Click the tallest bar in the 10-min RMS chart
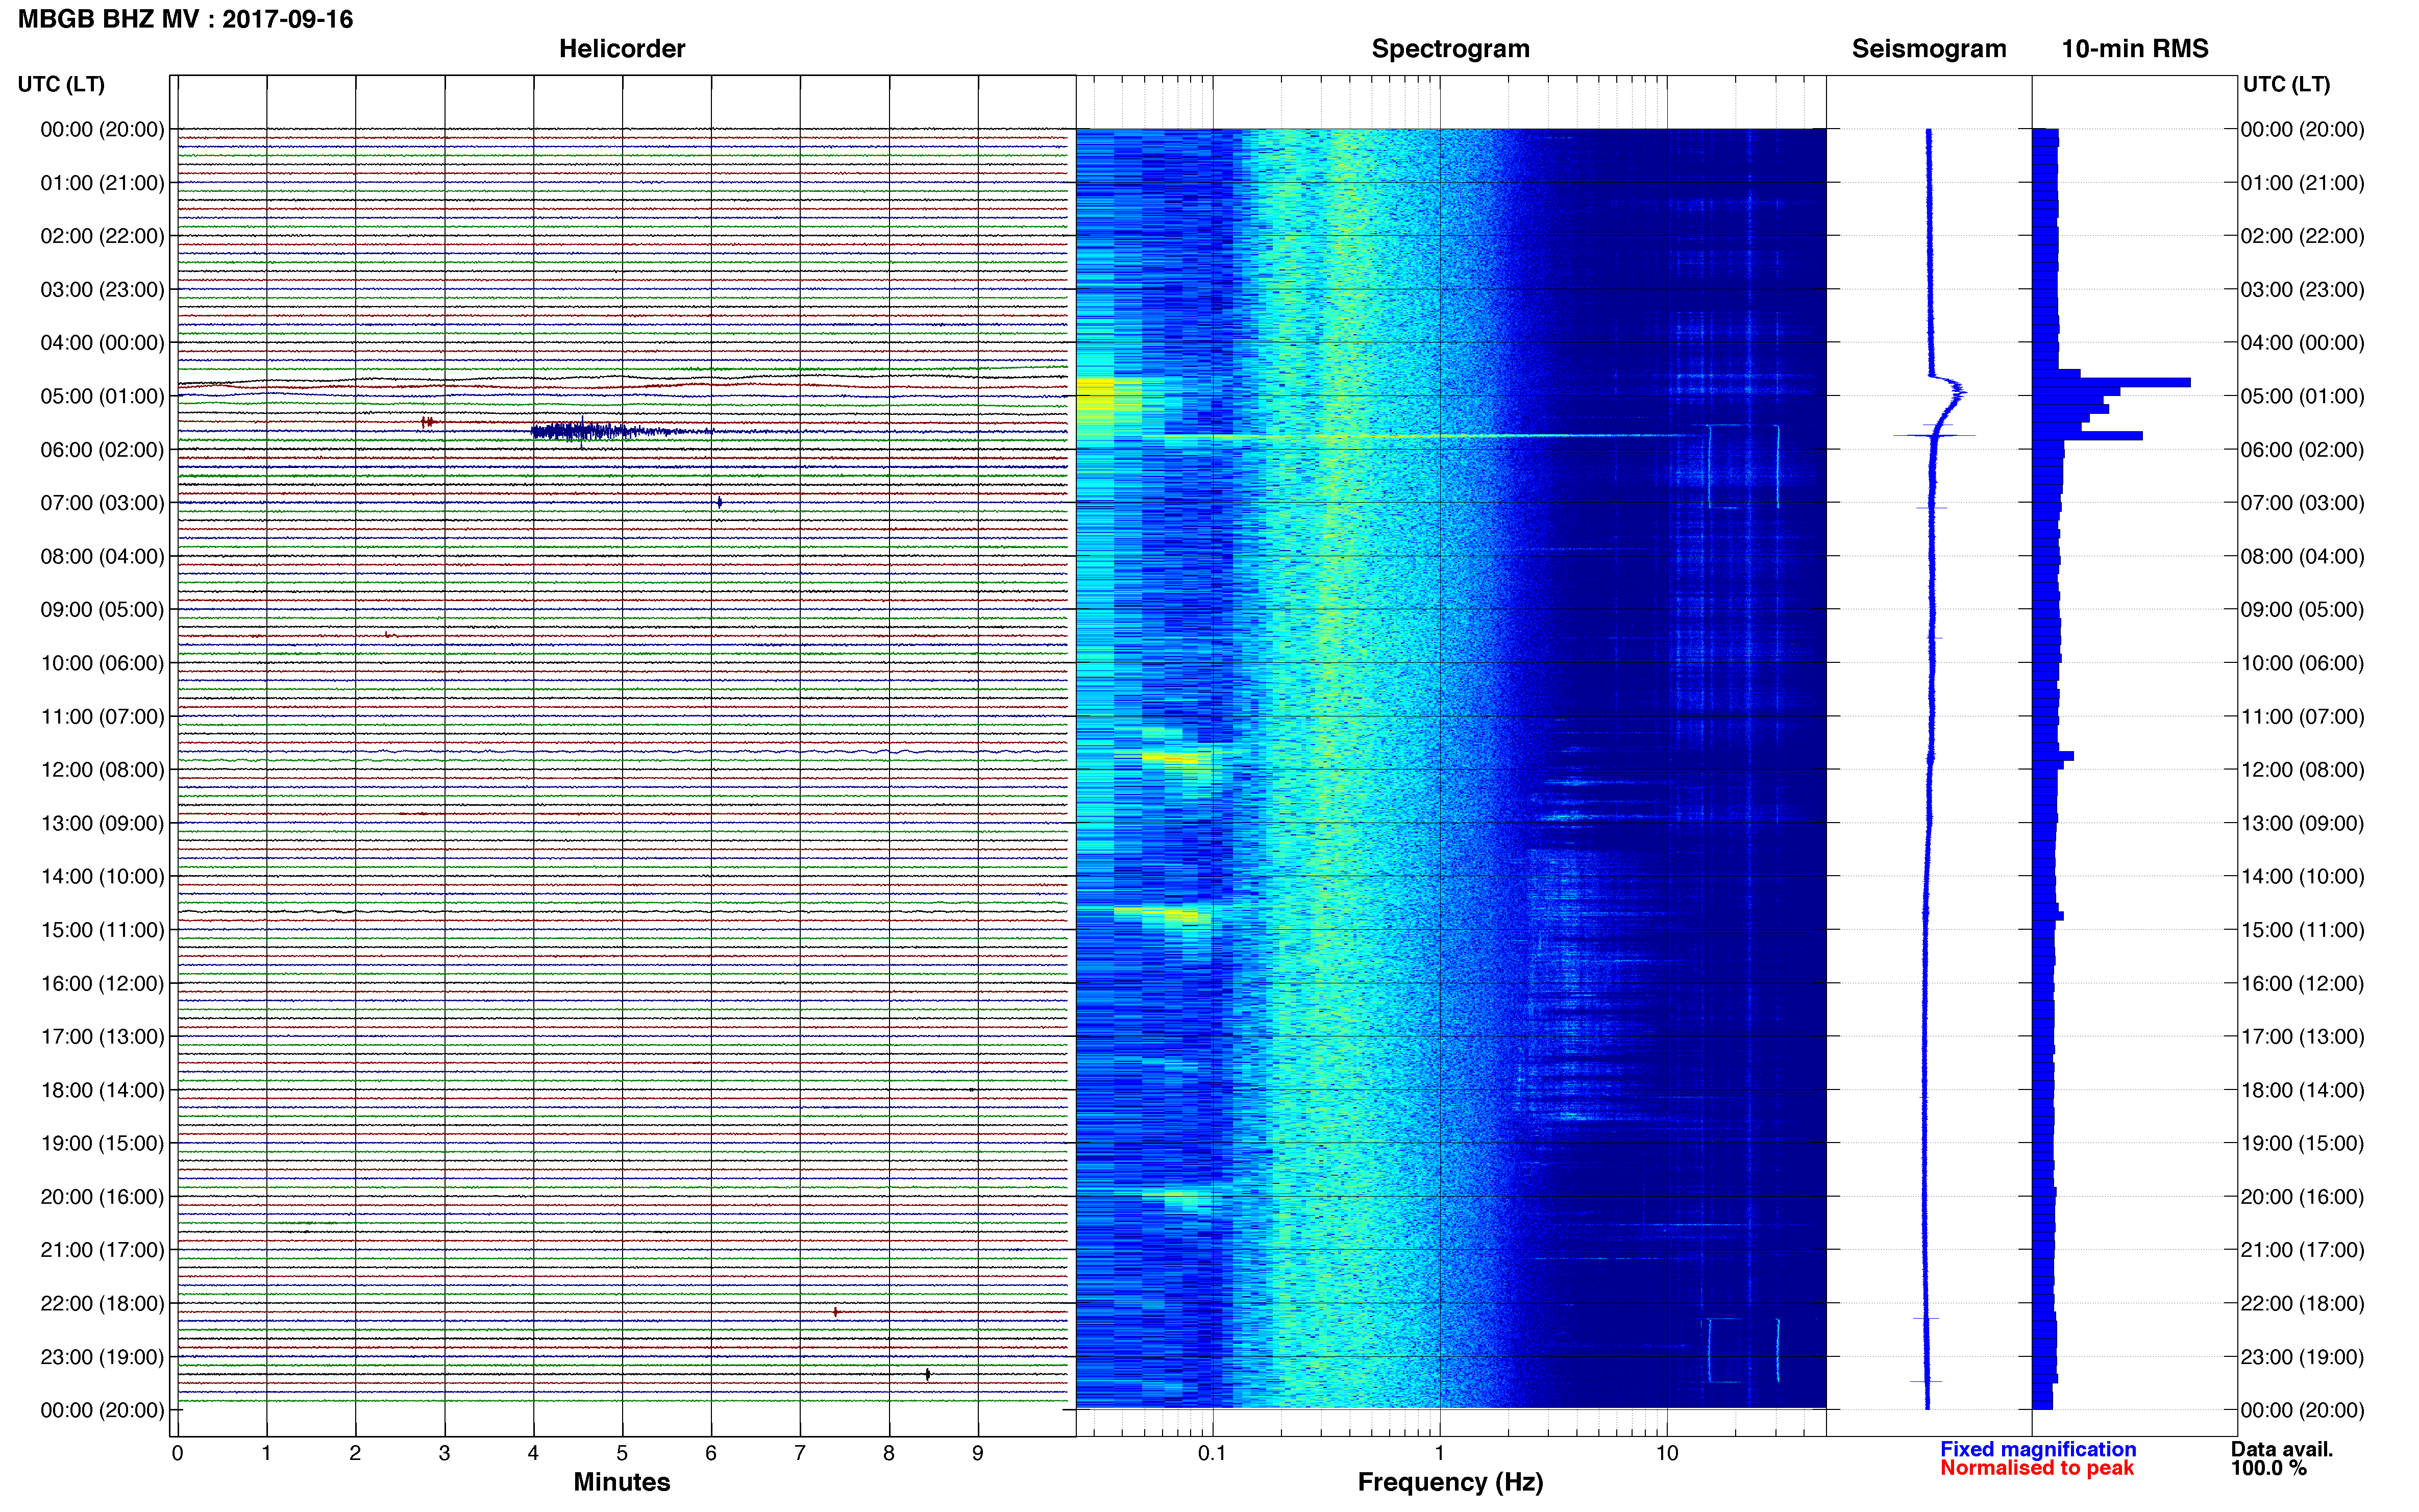 coord(2111,383)
